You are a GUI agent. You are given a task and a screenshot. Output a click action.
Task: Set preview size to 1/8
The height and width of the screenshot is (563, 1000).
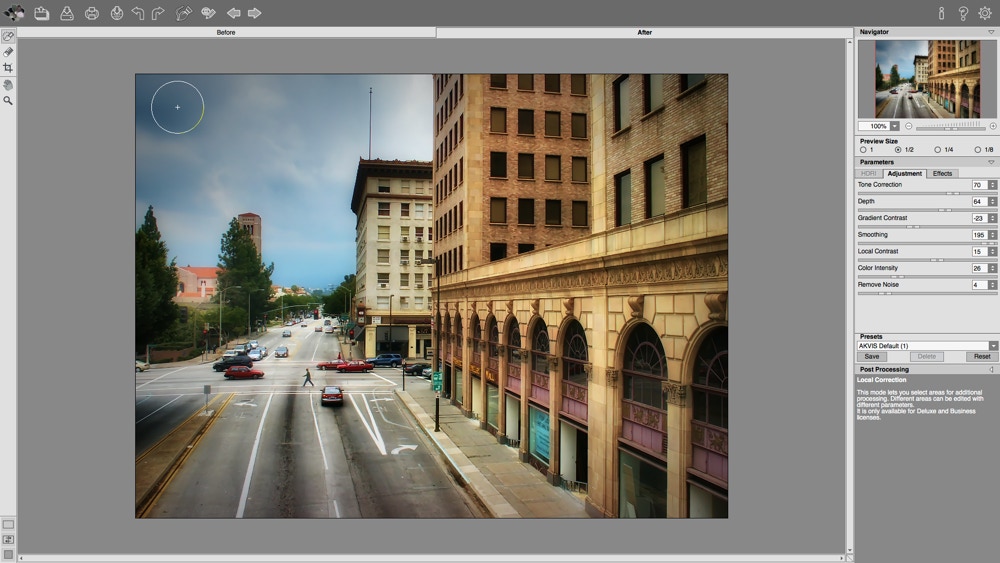[x=977, y=150]
